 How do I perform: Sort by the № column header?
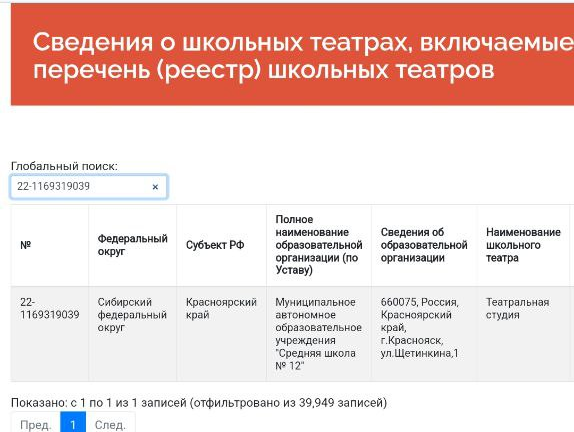pyautogui.click(x=50, y=245)
